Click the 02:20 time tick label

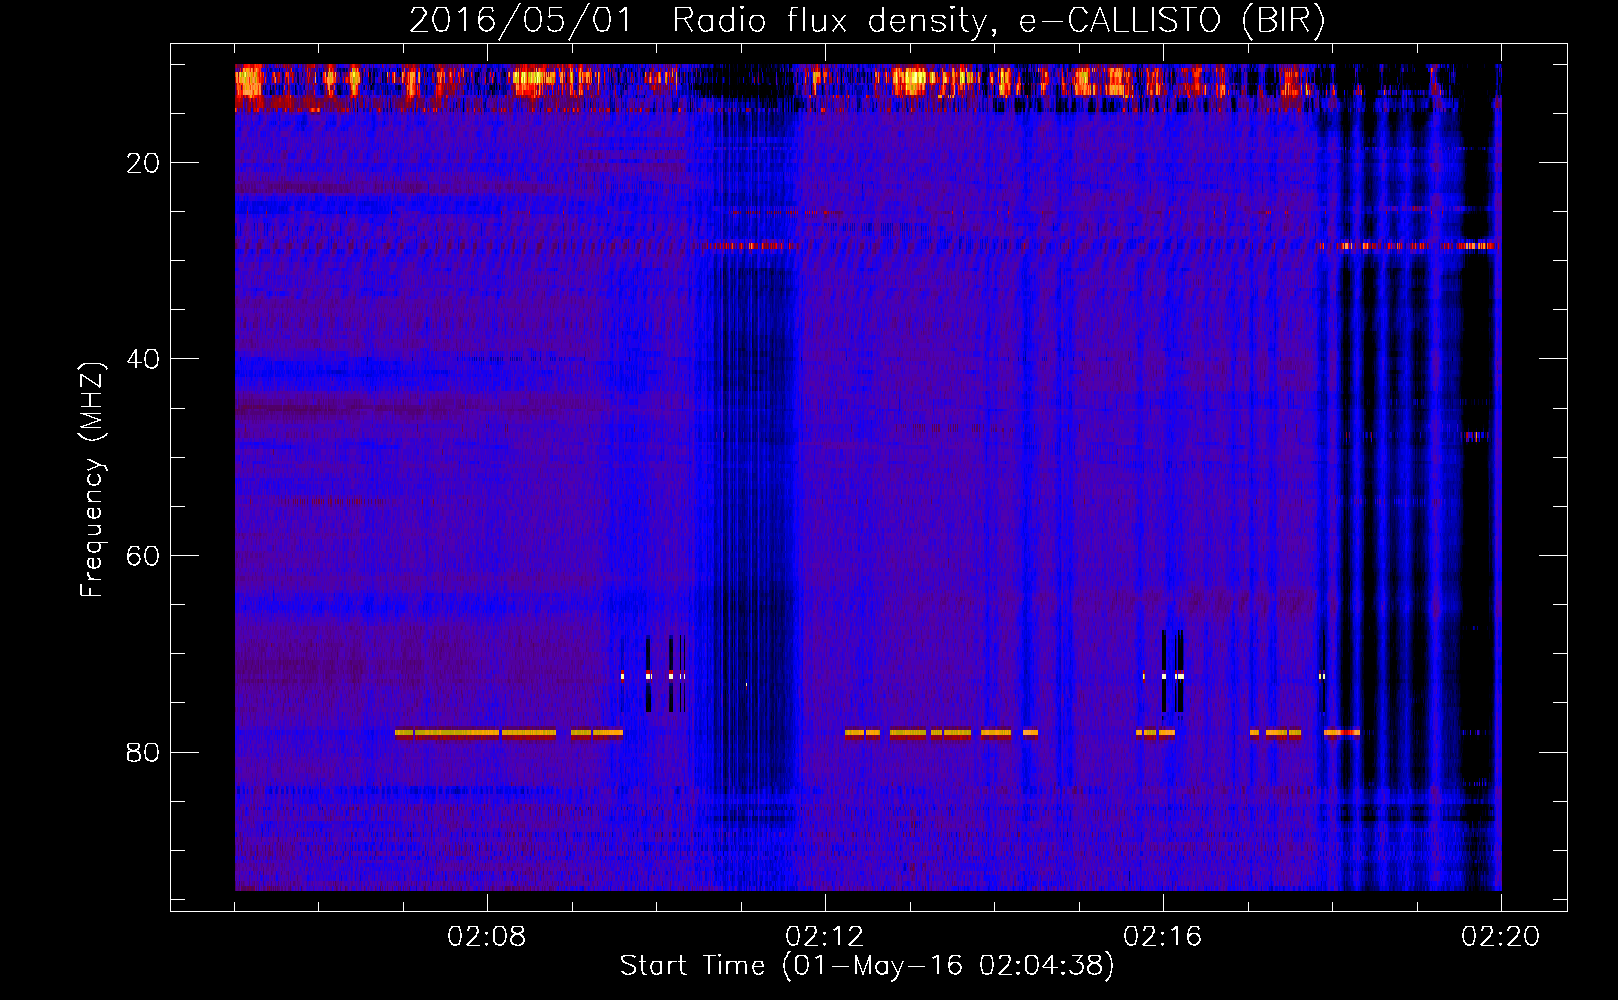click(x=1501, y=937)
